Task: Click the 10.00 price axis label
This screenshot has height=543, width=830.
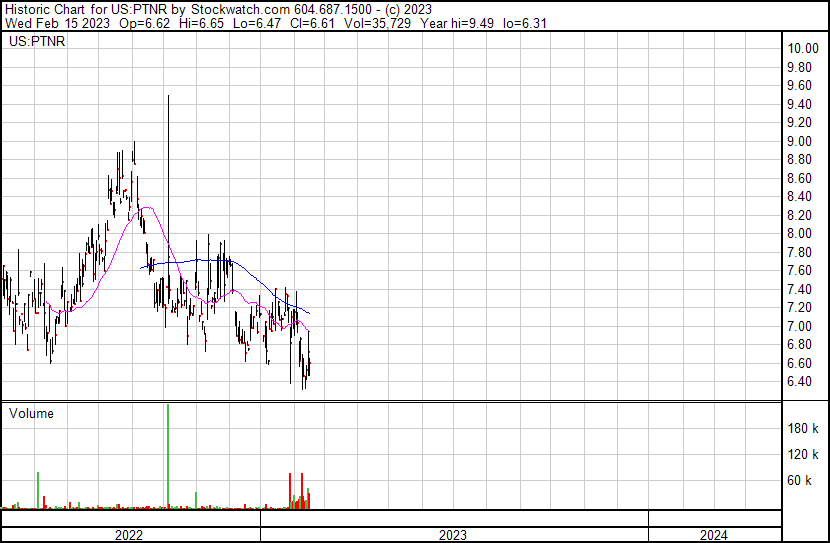Action: coord(803,48)
